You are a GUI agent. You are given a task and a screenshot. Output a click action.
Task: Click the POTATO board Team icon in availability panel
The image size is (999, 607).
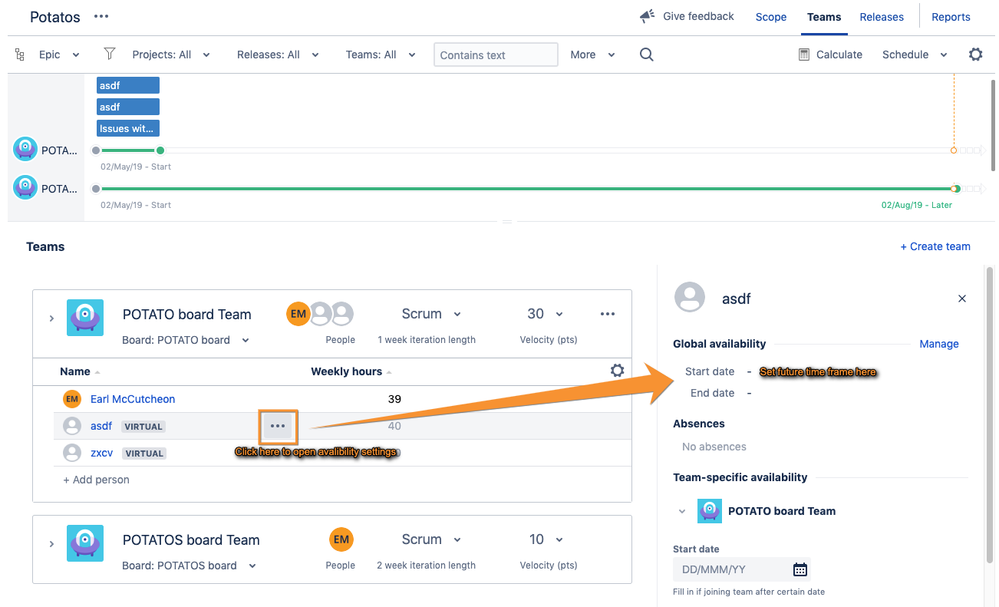pyautogui.click(x=709, y=511)
